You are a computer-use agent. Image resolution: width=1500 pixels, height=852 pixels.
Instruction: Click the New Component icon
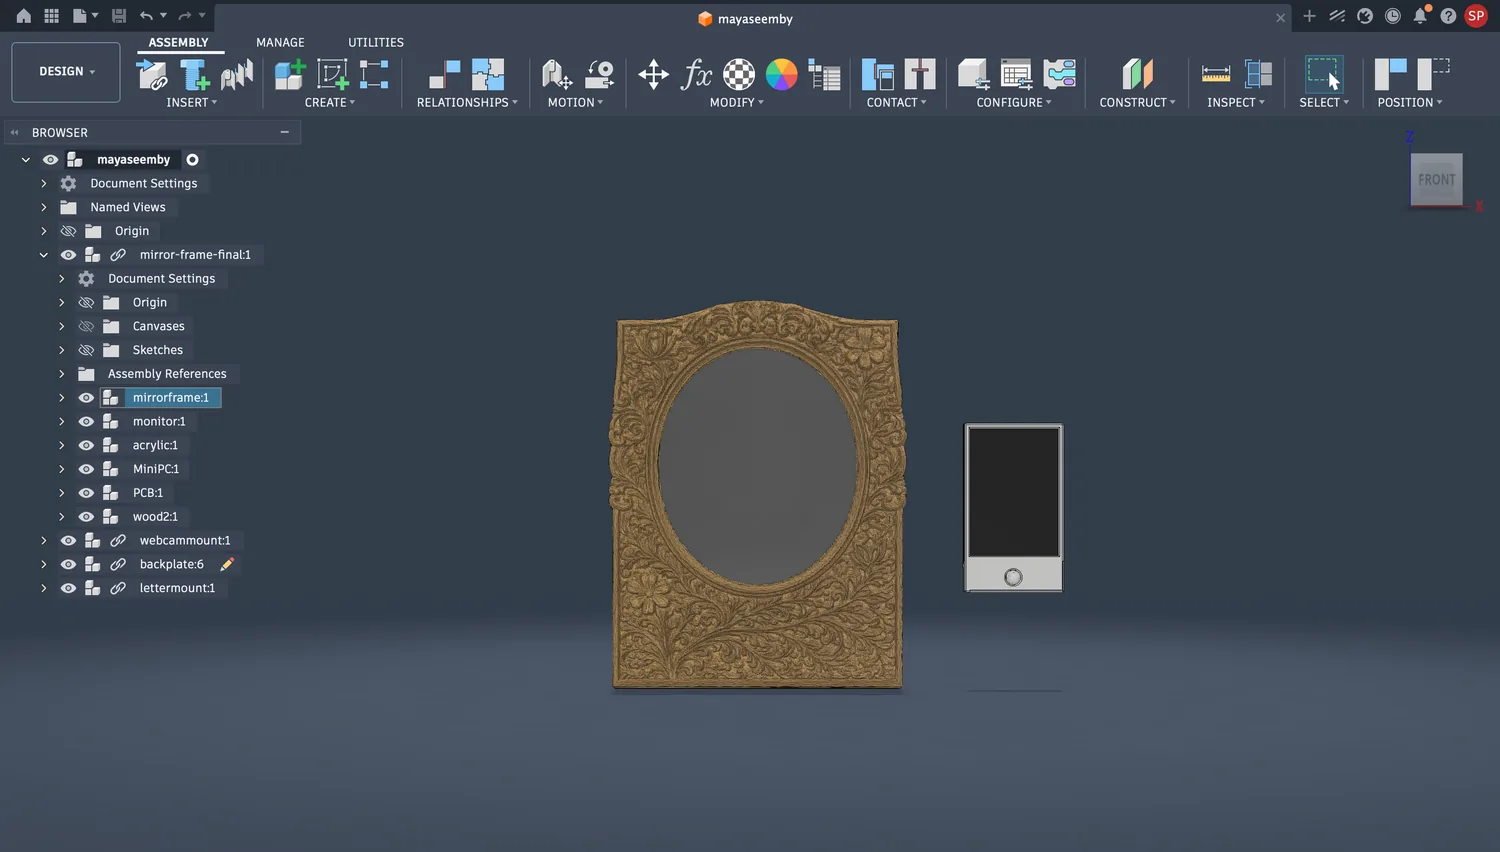290,75
